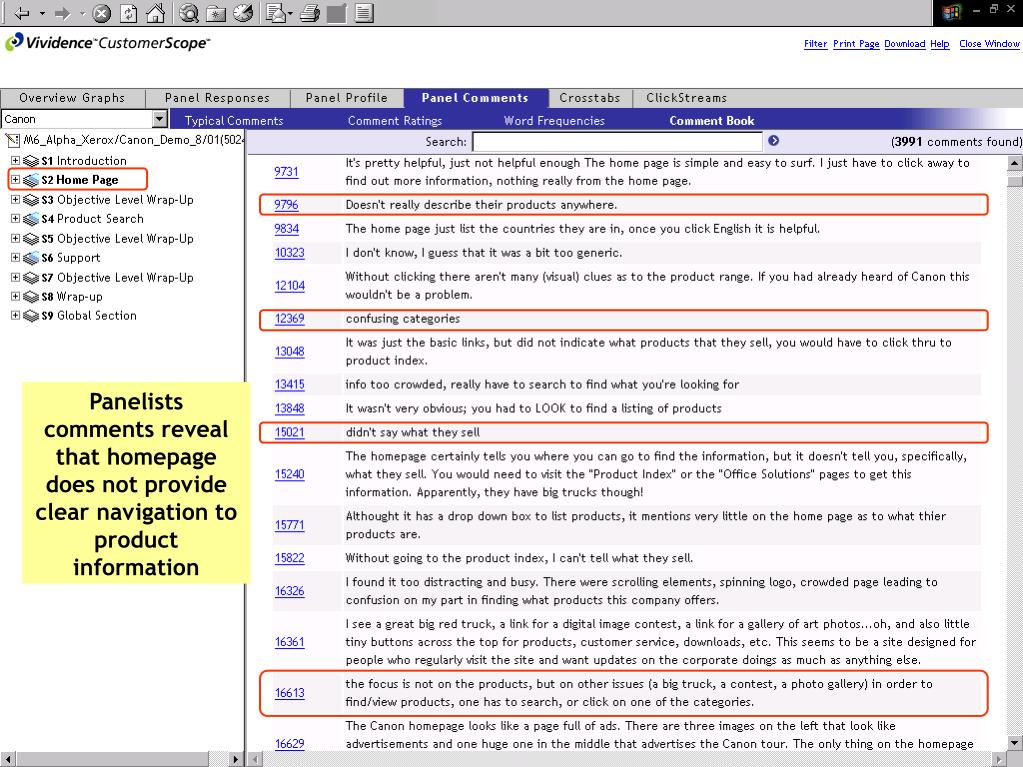Open the Comment Book subtab
1023x767 pixels.
click(712, 121)
